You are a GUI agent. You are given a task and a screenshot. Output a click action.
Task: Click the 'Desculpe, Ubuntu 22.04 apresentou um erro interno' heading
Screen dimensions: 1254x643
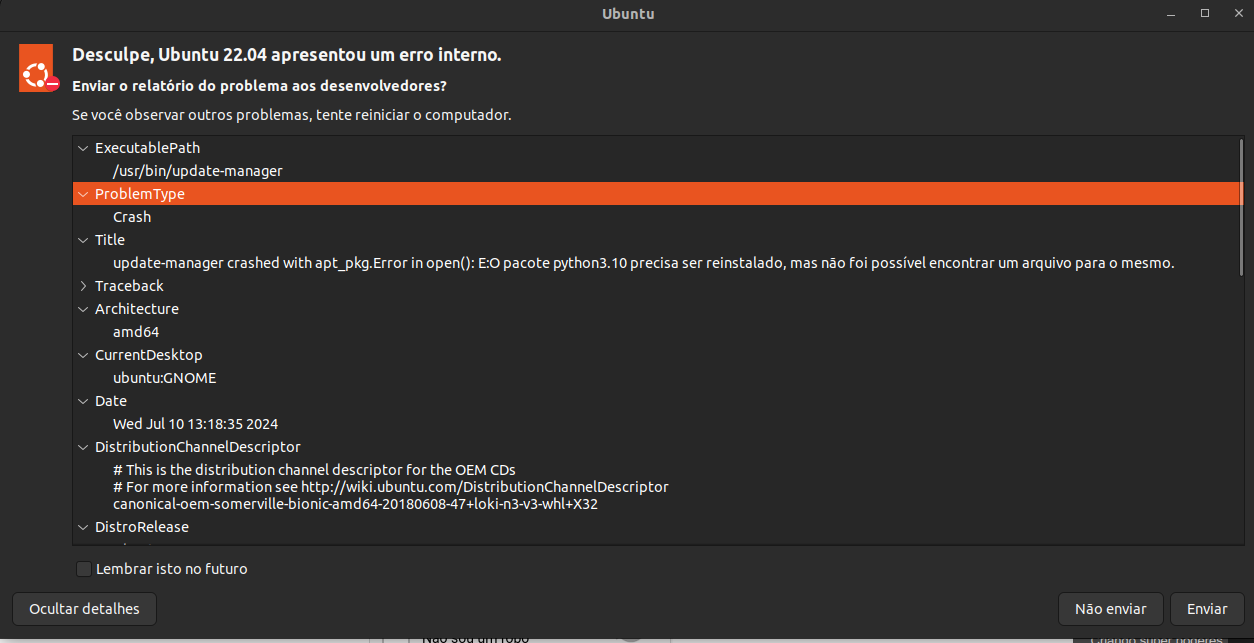point(287,55)
